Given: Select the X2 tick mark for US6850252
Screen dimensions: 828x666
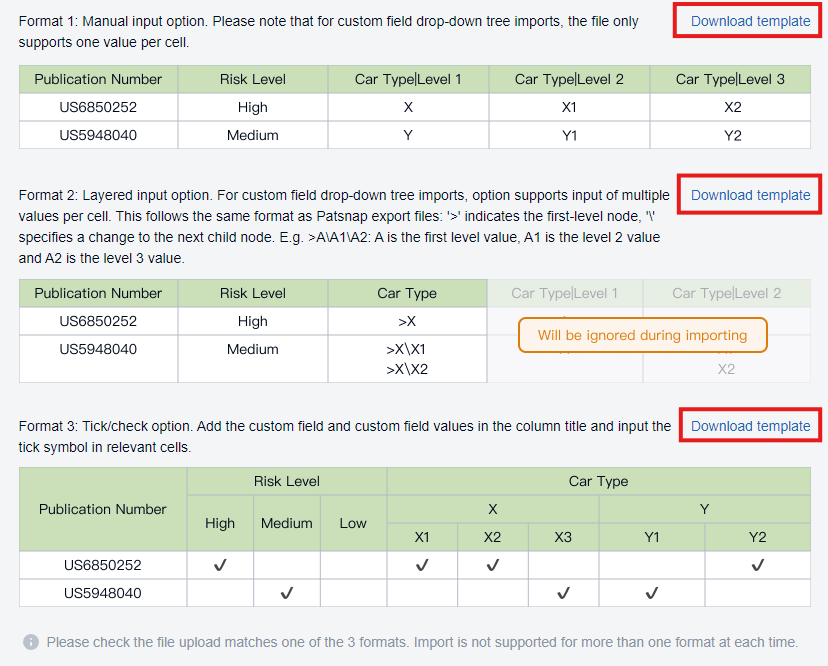Looking at the screenshot, I should 492,565.
